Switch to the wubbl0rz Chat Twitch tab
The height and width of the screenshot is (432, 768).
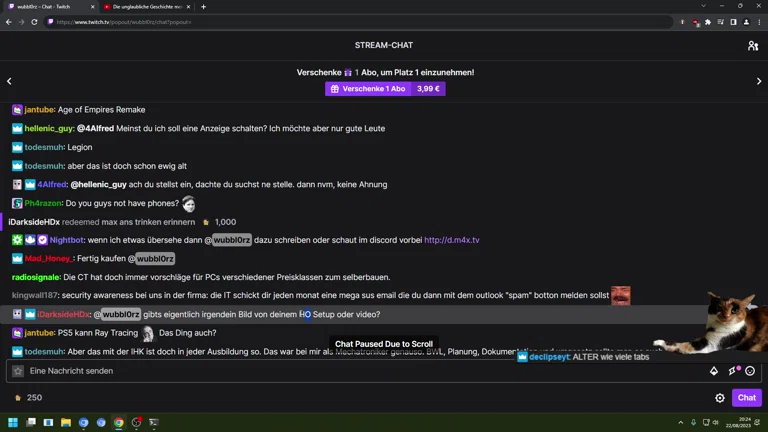47,7
